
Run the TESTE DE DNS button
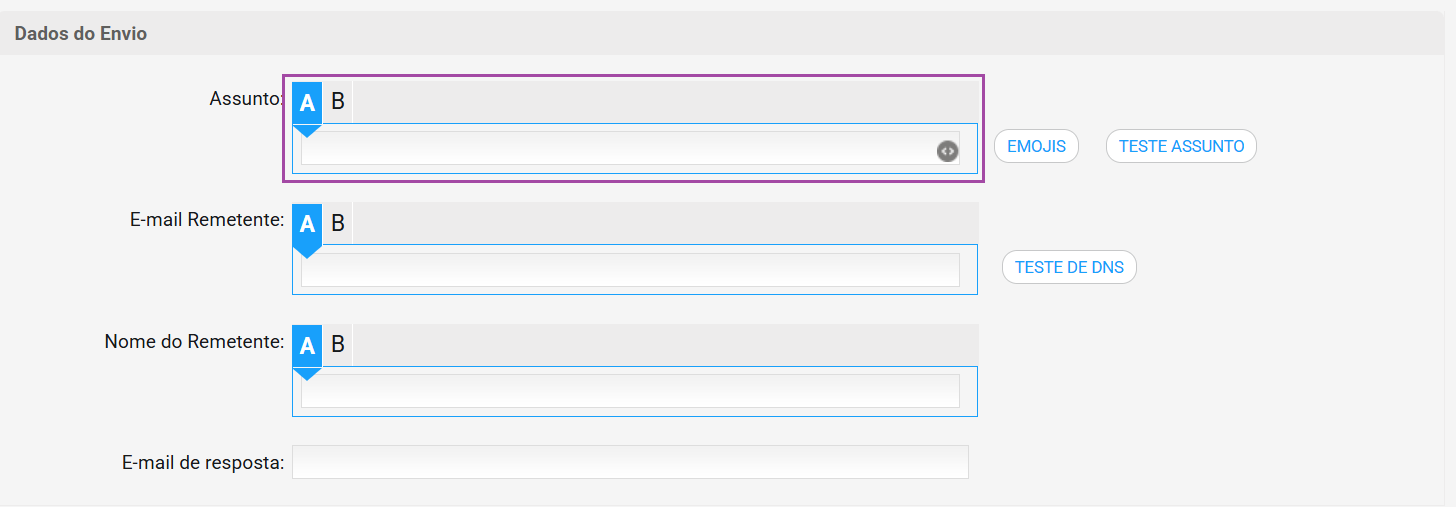(1069, 267)
